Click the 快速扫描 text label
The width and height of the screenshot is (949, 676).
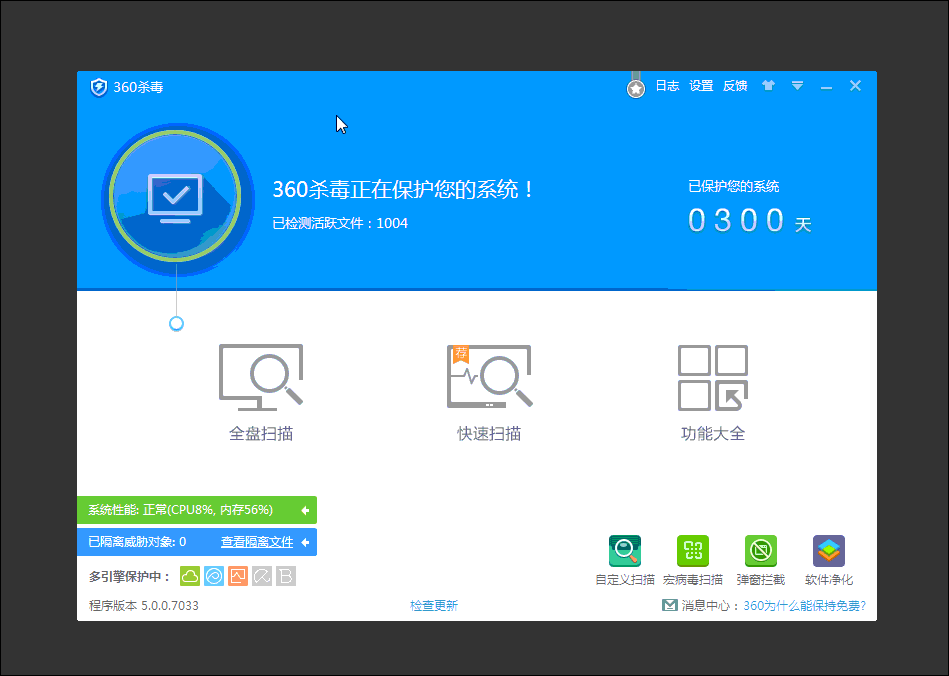[x=489, y=434]
